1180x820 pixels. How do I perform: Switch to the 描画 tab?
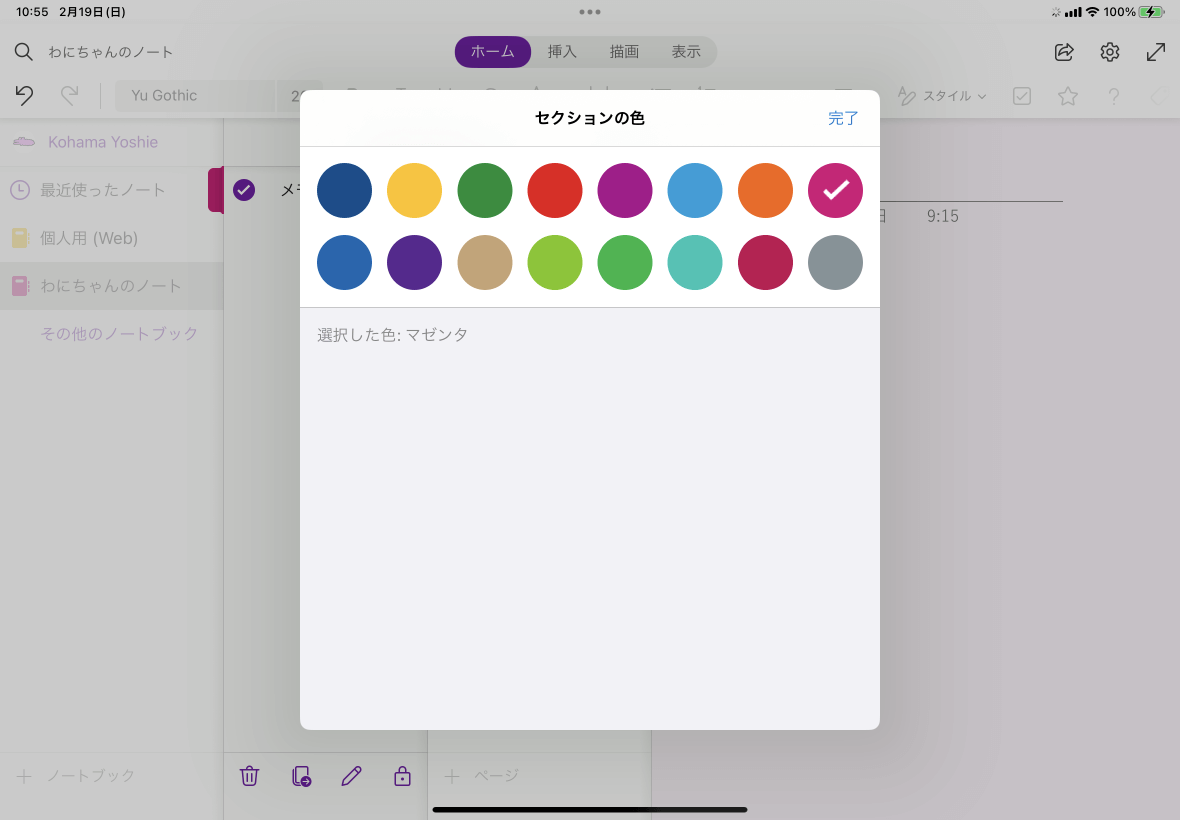(624, 52)
